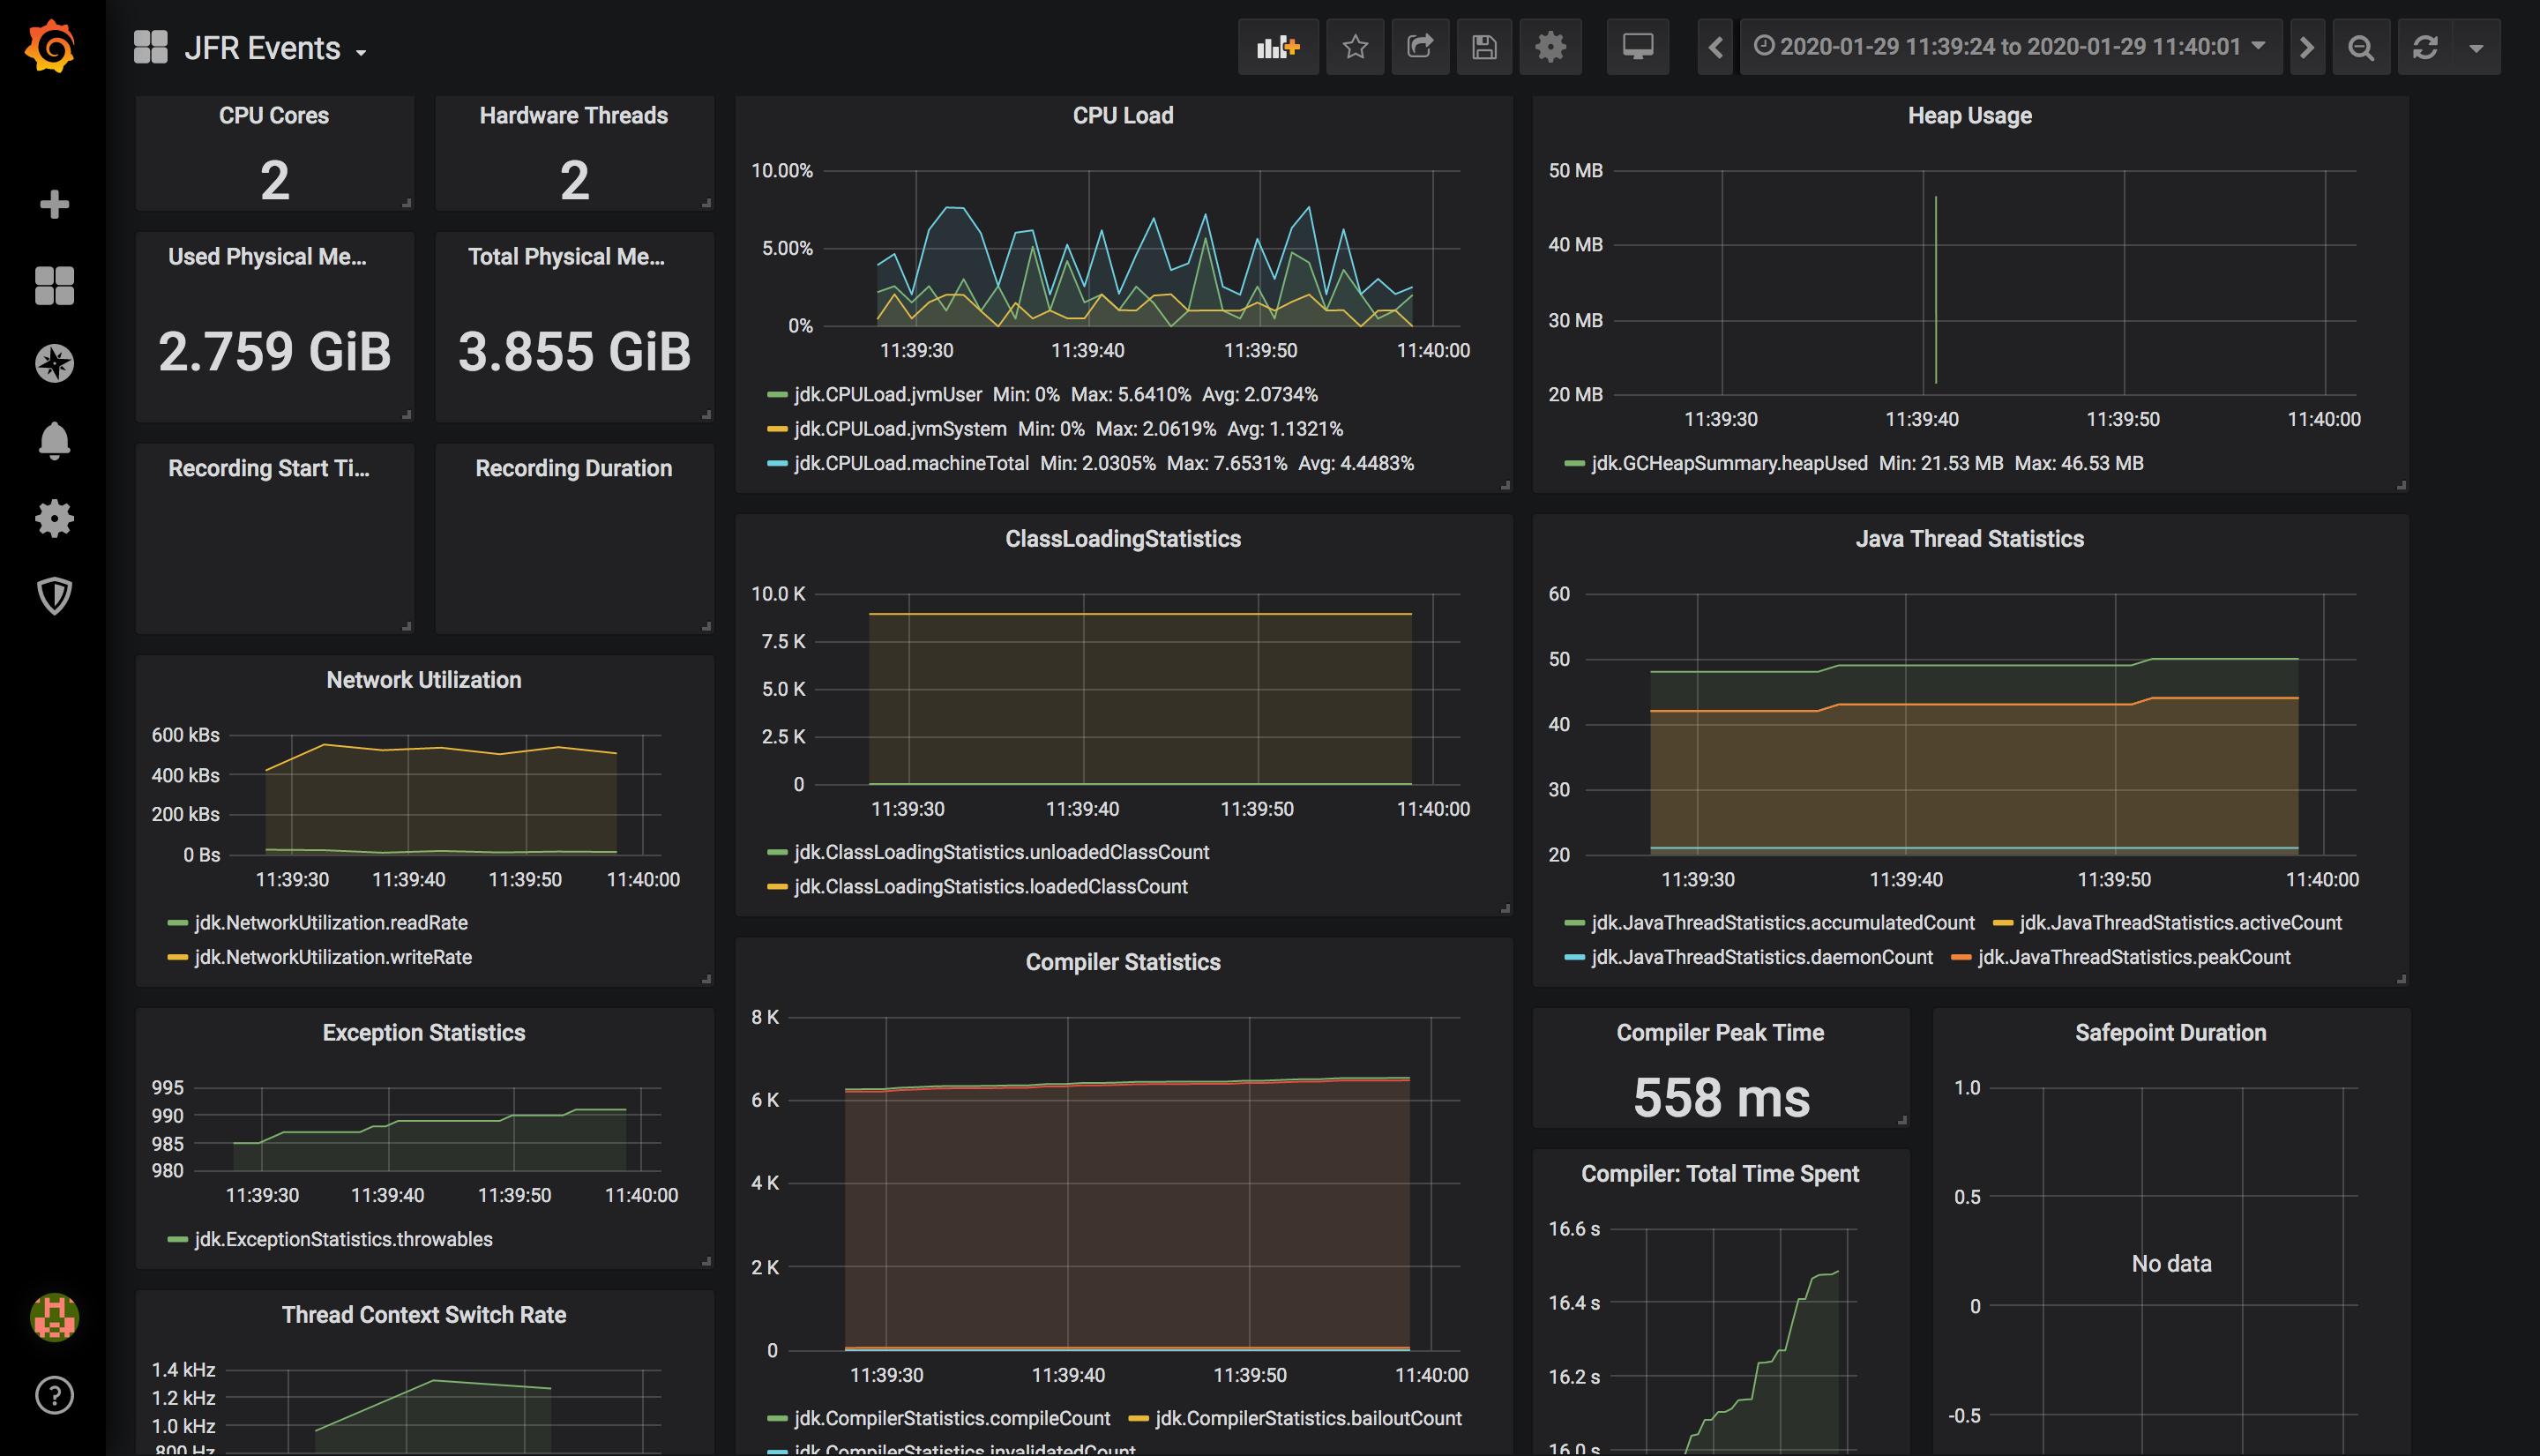Screen dimensions: 2540x1456
Task: Click the Create plus icon in sidebar
Action: pos(54,205)
